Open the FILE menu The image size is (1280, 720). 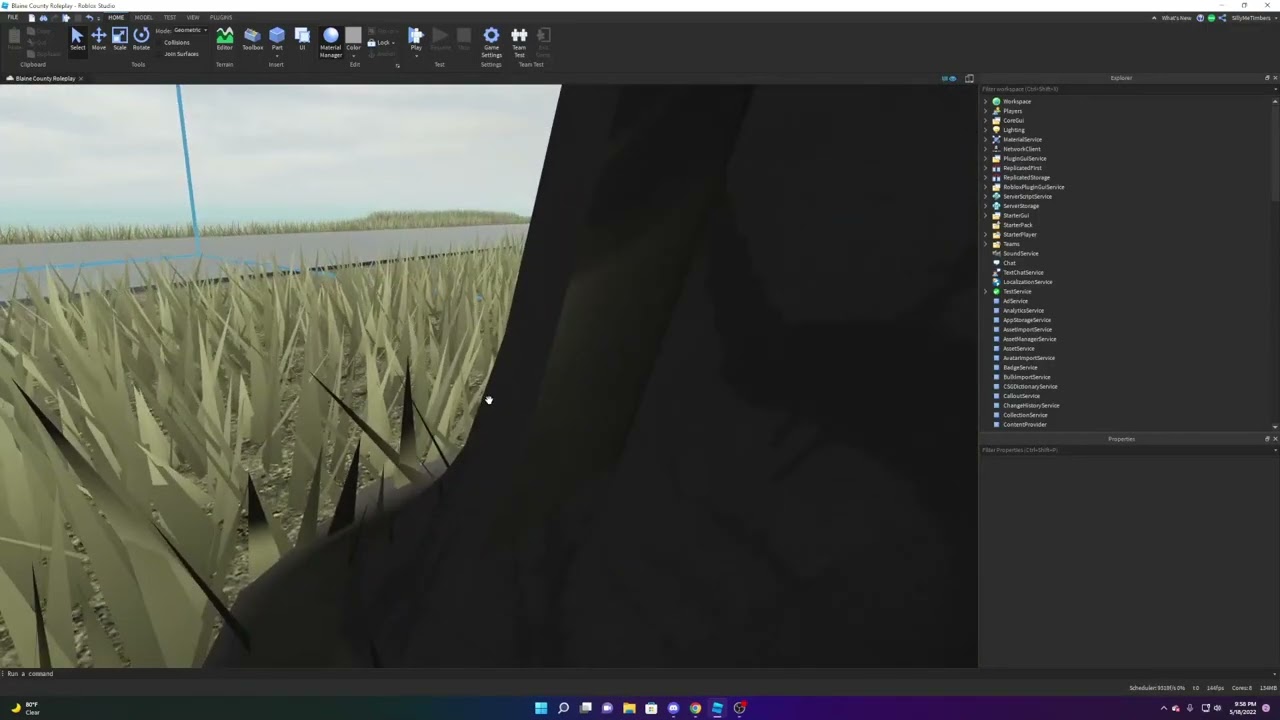(13, 17)
